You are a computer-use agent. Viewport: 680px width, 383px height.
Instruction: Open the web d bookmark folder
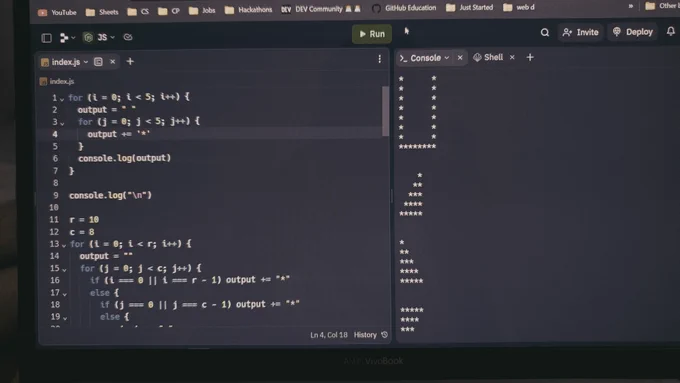pyautogui.click(x=519, y=7)
